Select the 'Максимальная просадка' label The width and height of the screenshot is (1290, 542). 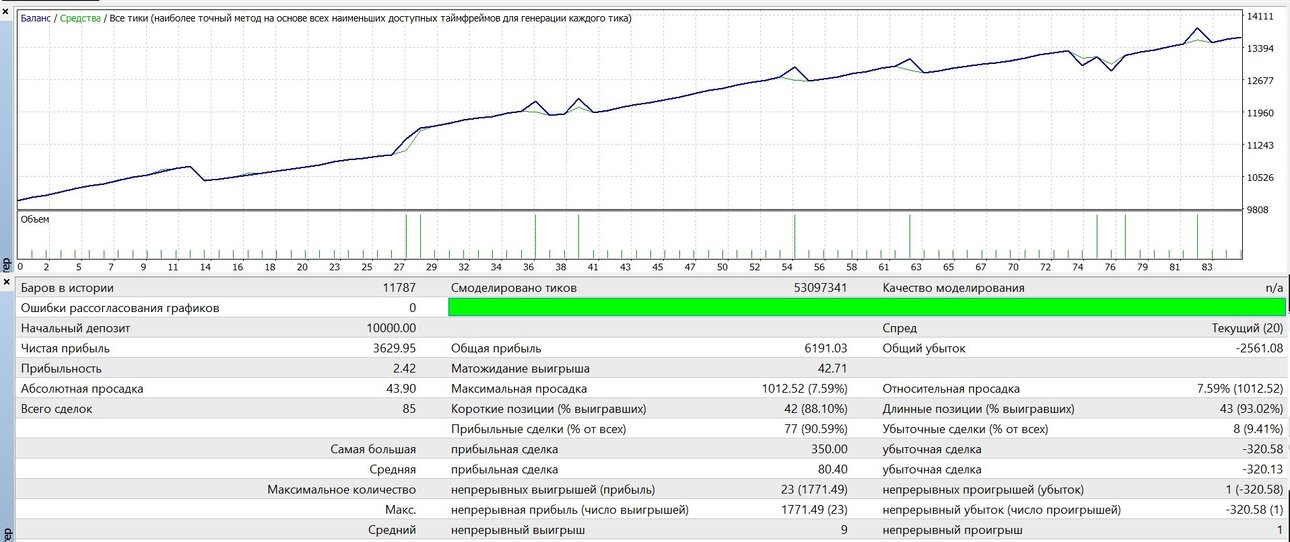[519, 388]
